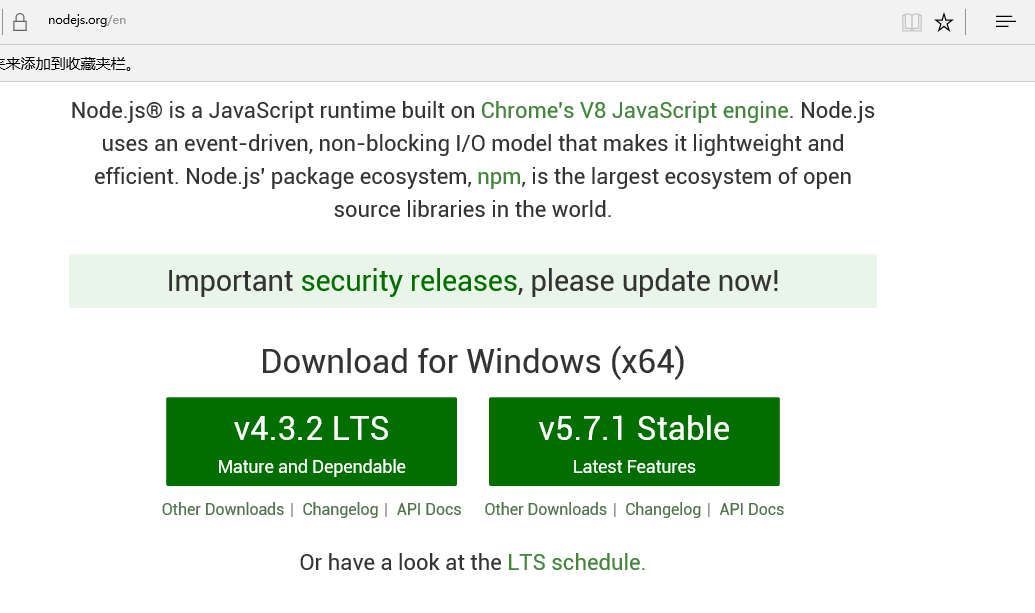Follow the npm link
1035x613 pixels.
click(499, 177)
